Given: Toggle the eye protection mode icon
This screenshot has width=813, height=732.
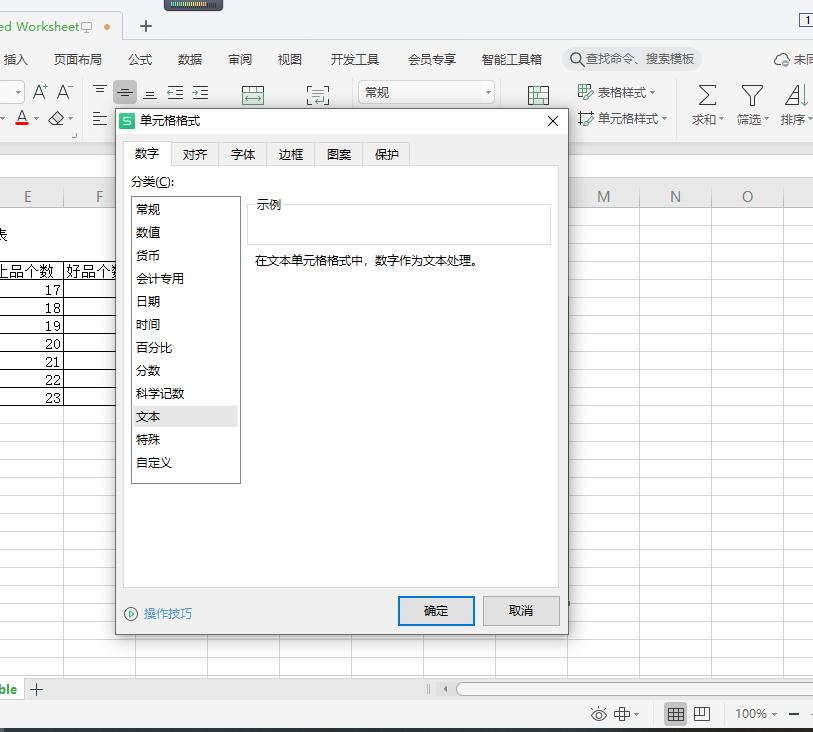Looking at the screenshot, I should [598, 714].
